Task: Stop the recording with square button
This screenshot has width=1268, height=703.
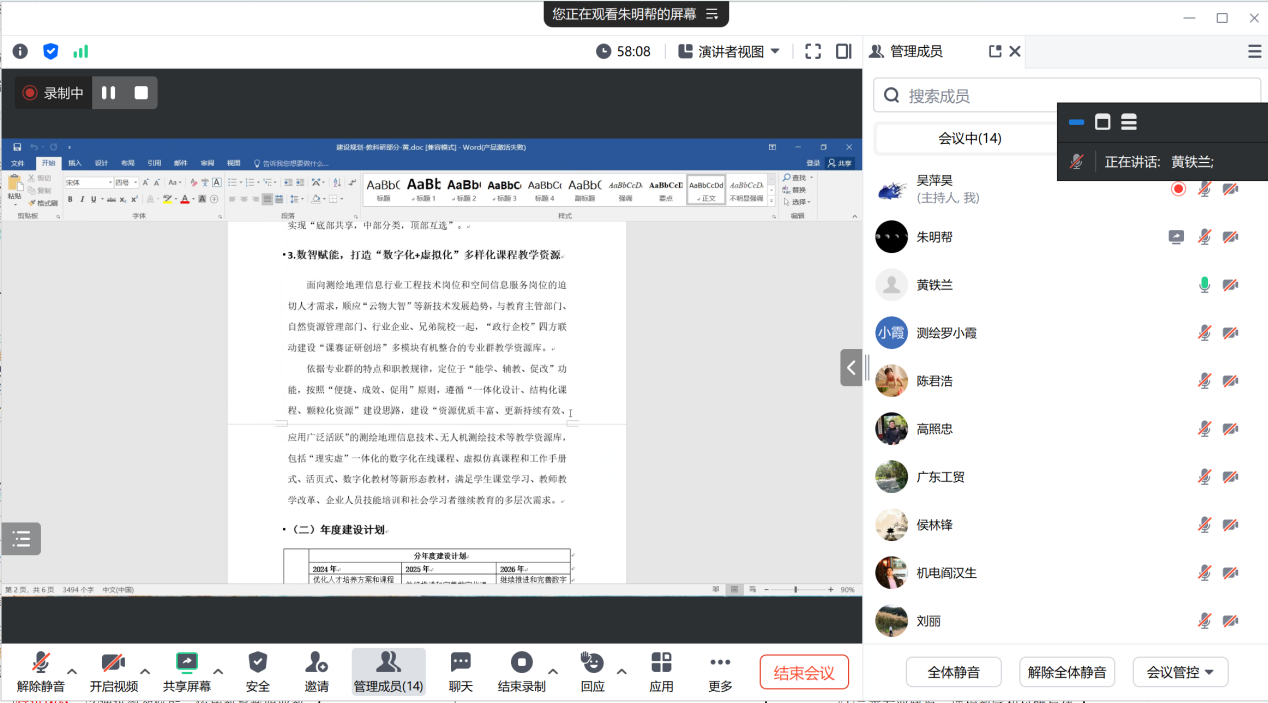Action: [141, 93]
